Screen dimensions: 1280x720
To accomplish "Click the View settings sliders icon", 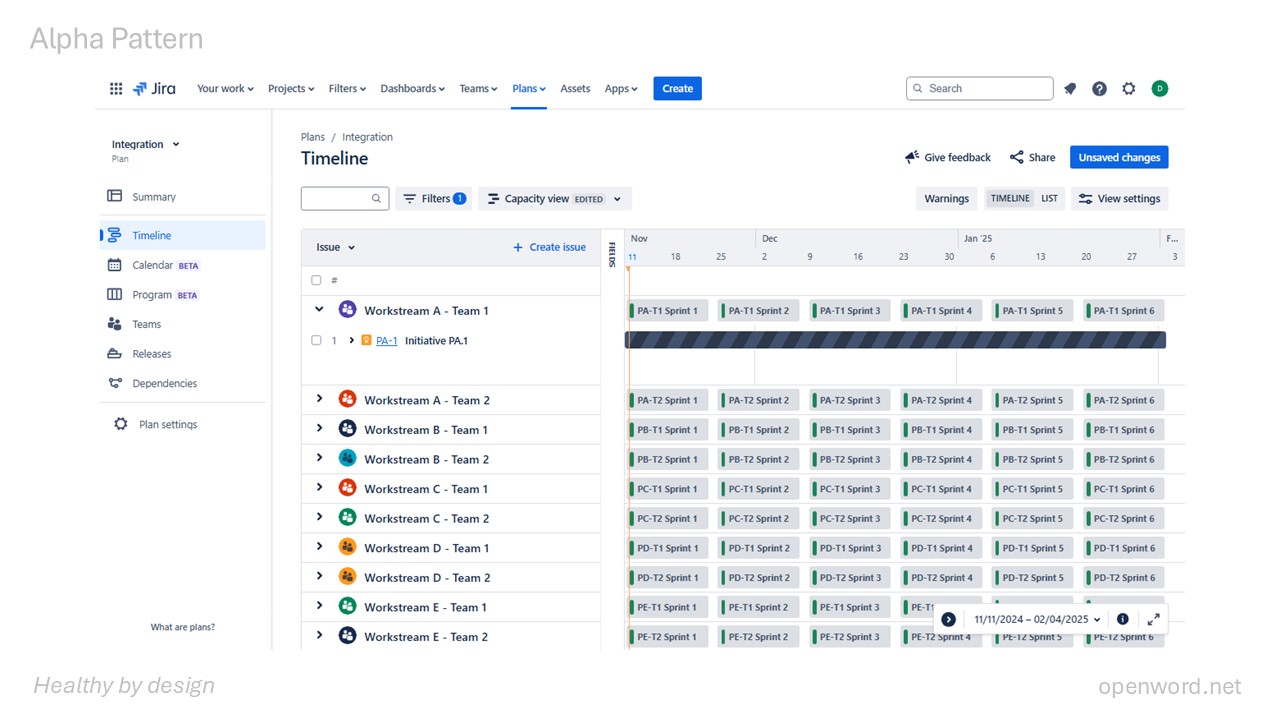I will click(x=1085, y=198).
